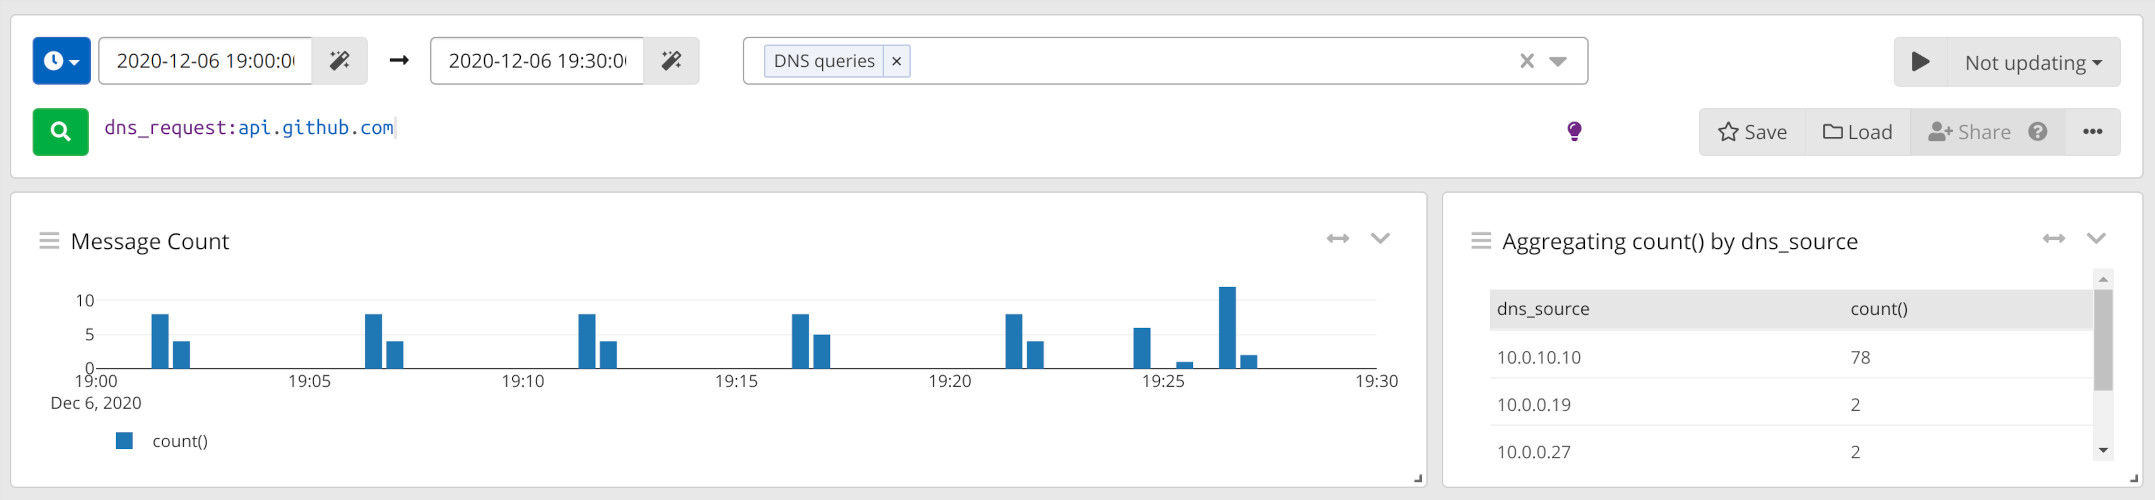Screen dimensions: 2155x500
Task: Start auto-refresh with play button
Action: (1920, 62)
